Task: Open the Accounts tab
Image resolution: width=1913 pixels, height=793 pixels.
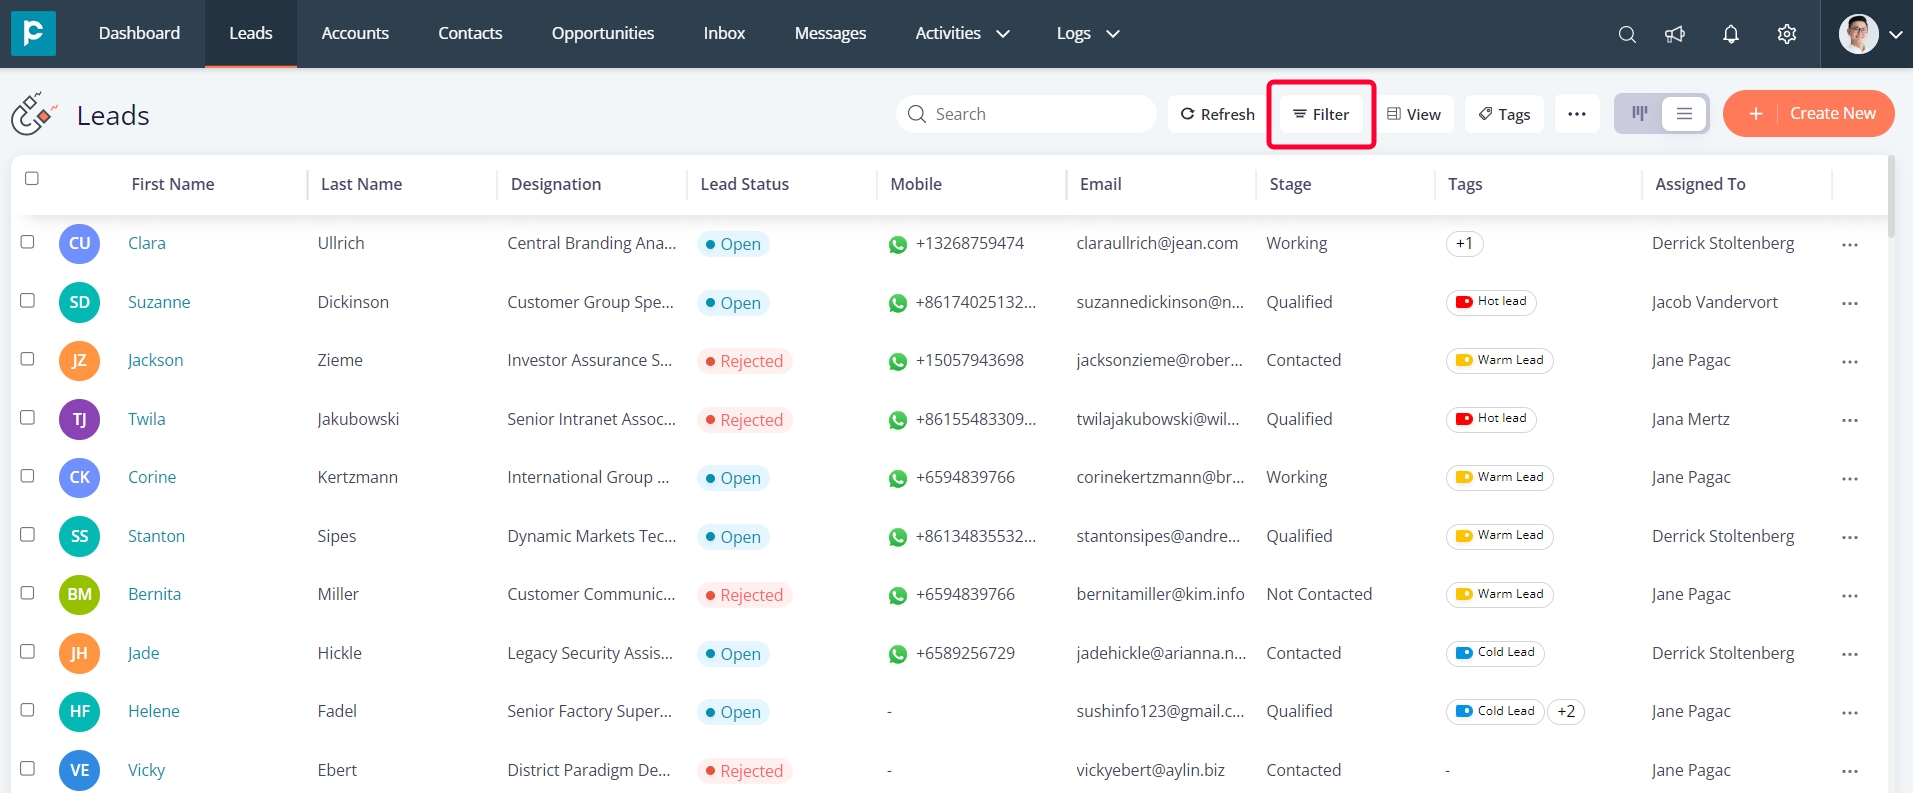Action: 355,33
